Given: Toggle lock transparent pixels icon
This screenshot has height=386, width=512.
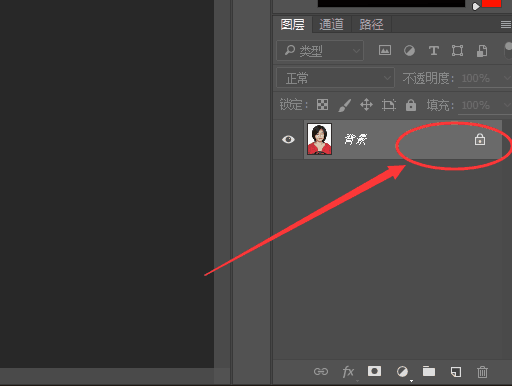Looking at the screenshot, I should click(322, 105).
